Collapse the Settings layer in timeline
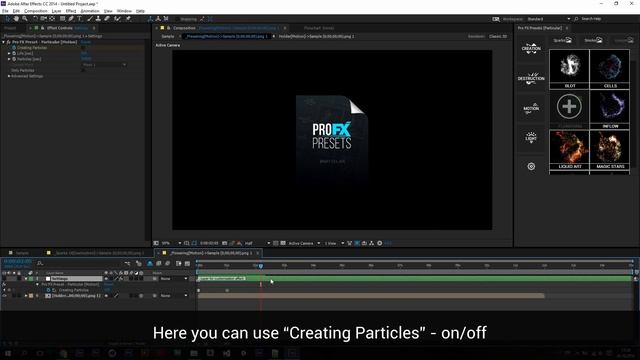The width and height of the screenshot is (640, 360). coord(26,279)
